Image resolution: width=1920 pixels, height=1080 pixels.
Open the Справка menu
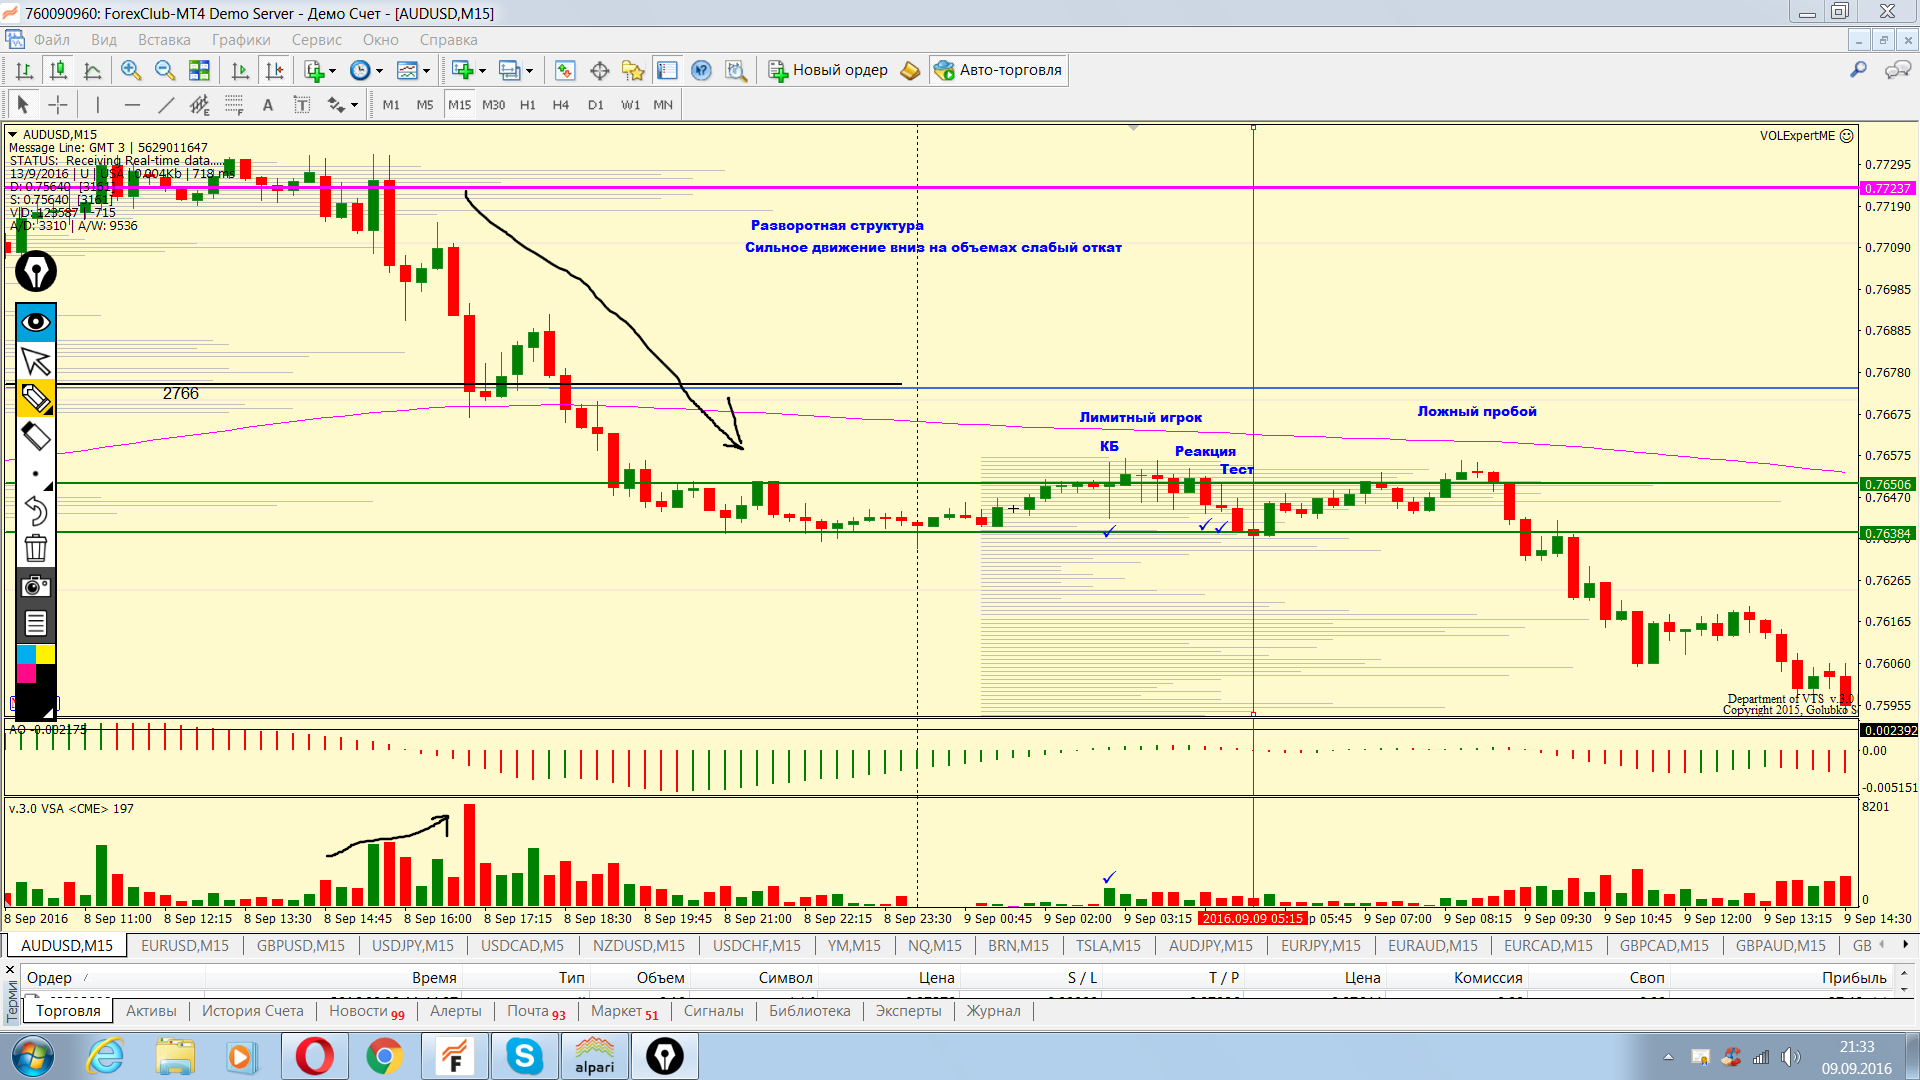pos(448,40)
